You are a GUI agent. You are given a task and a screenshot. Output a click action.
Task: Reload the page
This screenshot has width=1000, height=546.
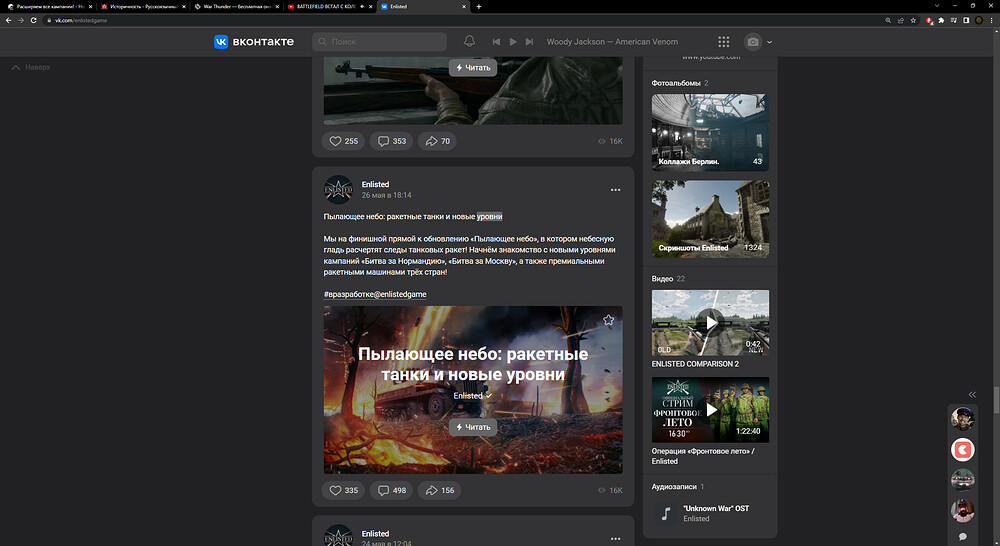(33, 20)
